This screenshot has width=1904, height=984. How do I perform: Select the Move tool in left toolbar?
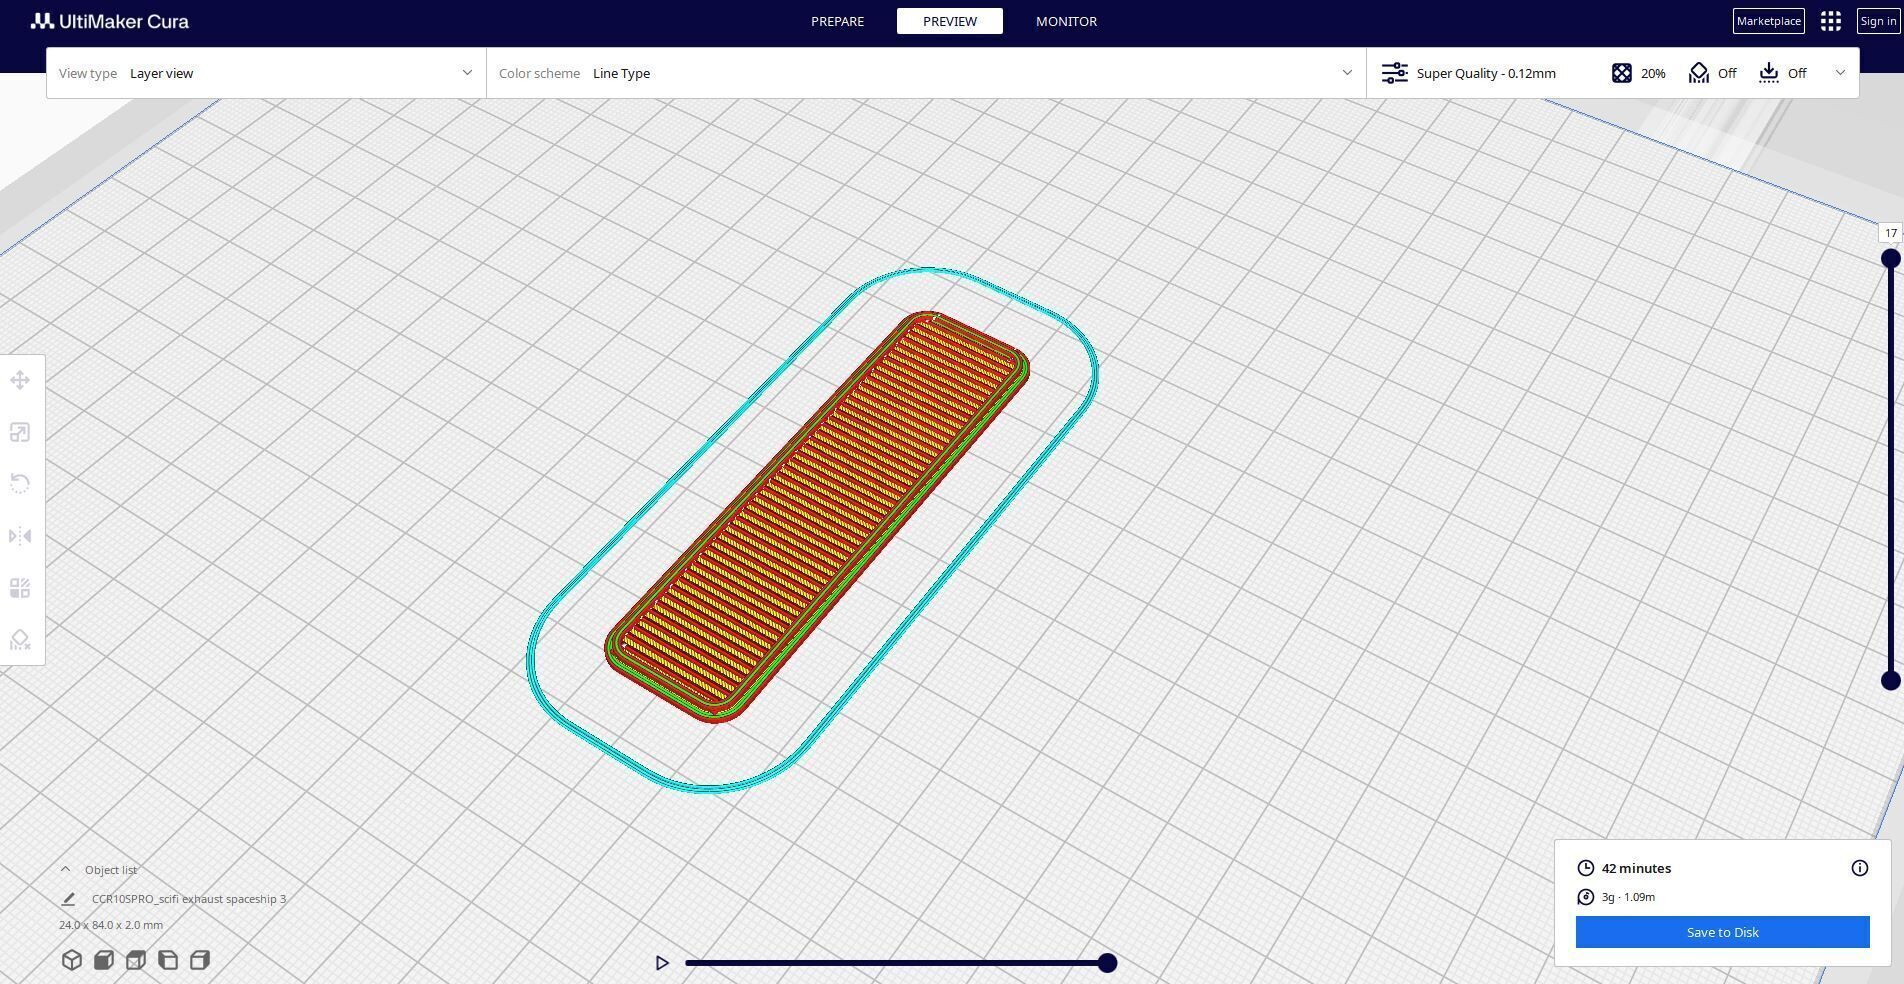[x=20, y=380]
